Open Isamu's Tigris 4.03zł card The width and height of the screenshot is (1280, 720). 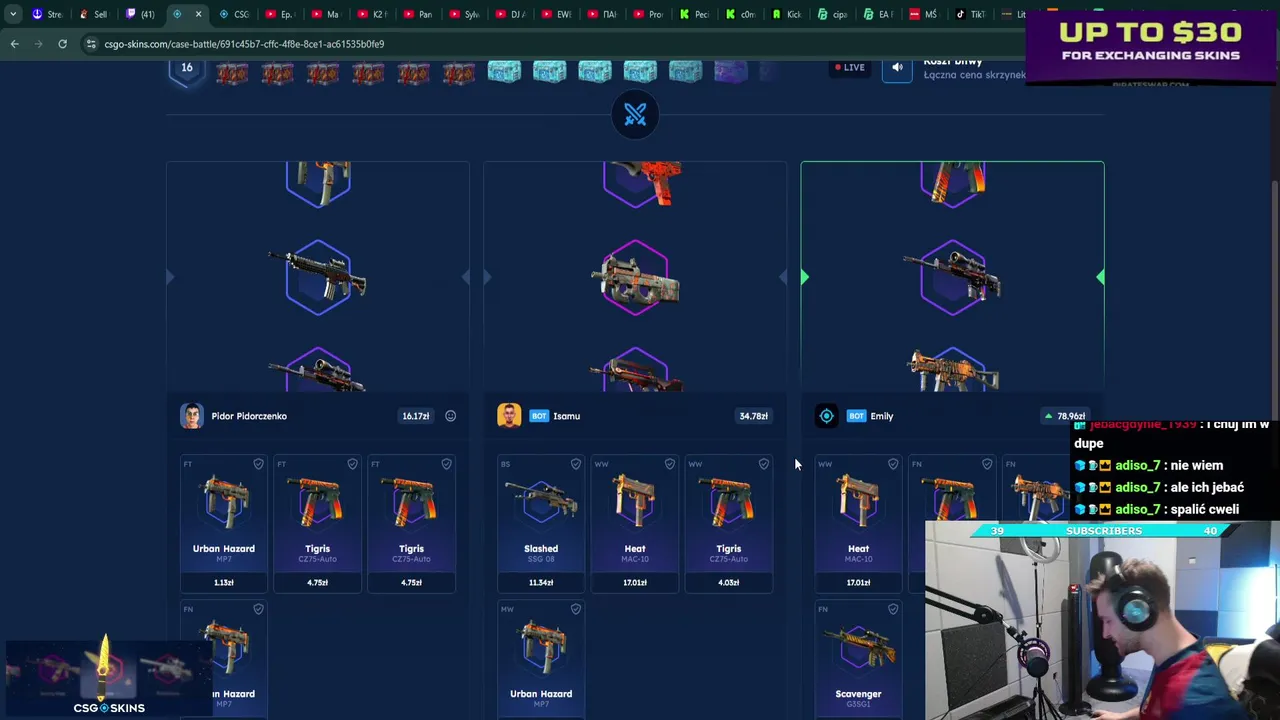pos(729,524)
